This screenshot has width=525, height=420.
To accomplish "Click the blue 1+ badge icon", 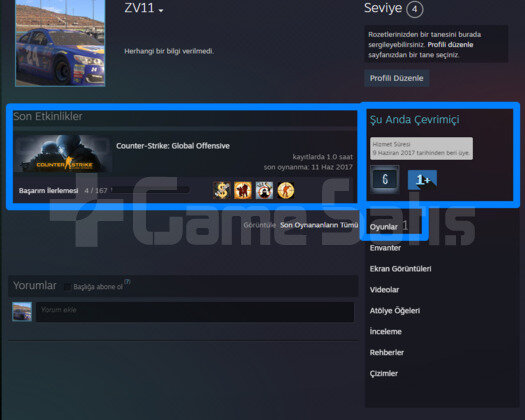I will point(422,180).
